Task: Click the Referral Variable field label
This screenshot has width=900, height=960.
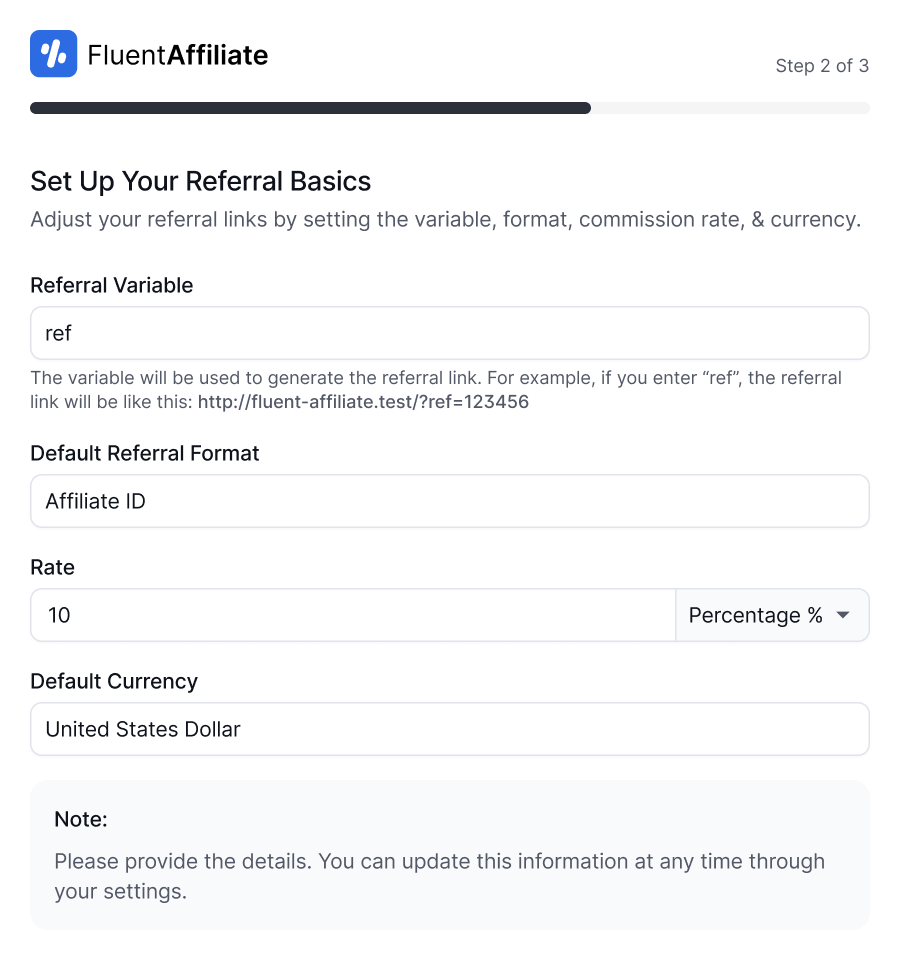Action: point(112,285)
